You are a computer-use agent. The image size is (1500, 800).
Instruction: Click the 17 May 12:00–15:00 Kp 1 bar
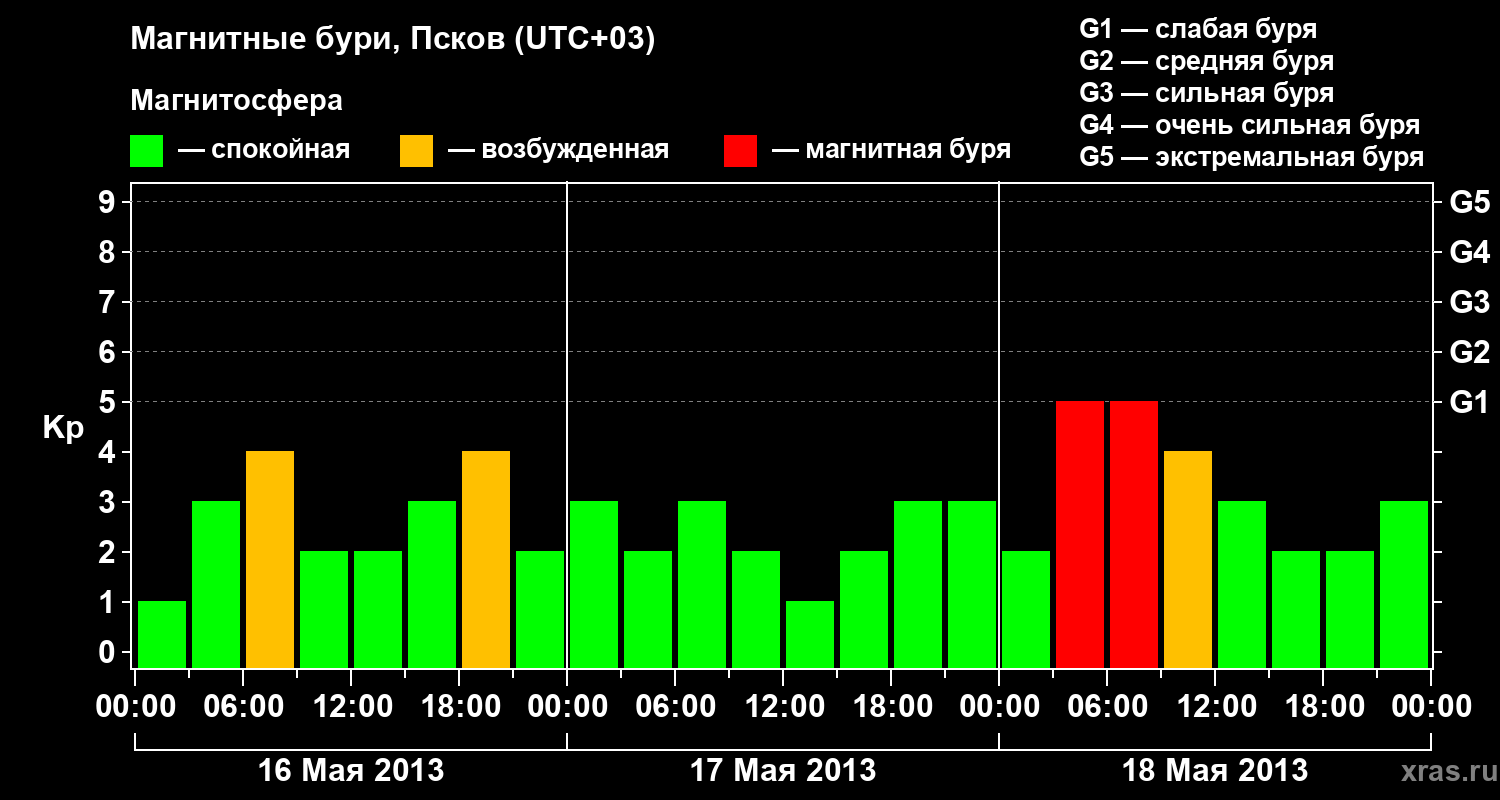click(x=810, y=634)
